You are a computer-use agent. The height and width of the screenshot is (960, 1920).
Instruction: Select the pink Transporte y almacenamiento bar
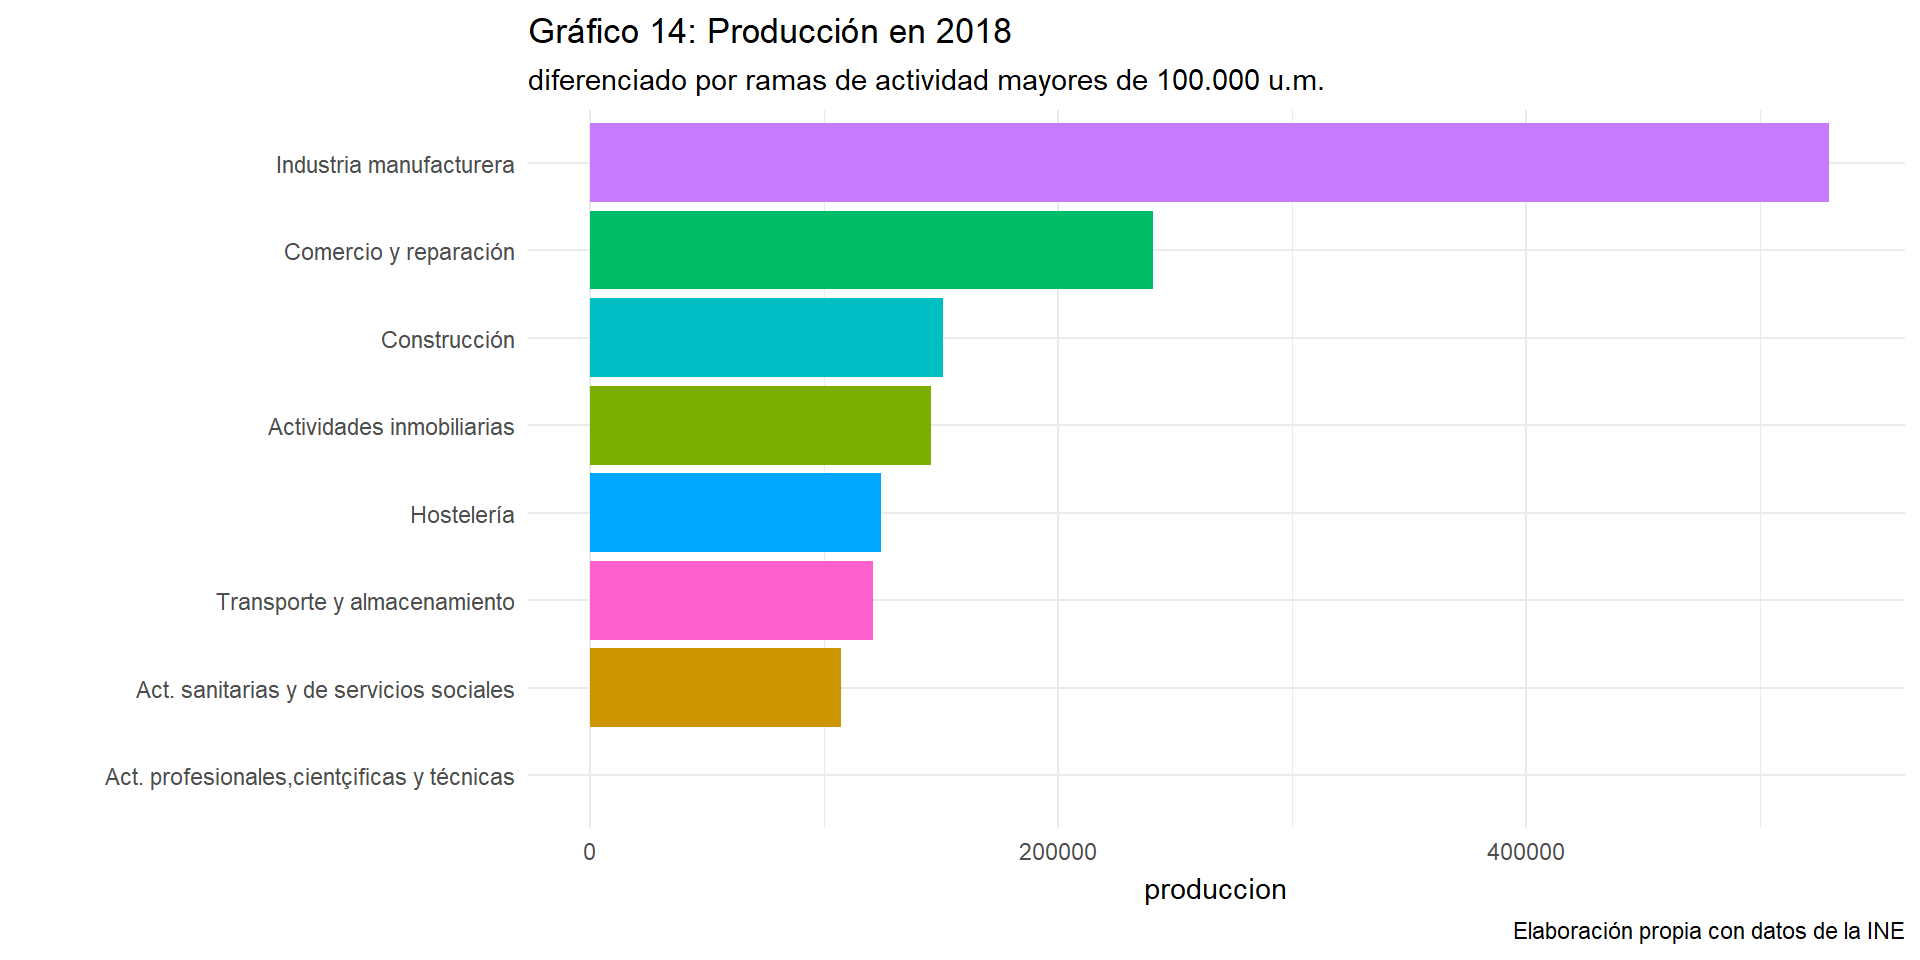click(x=731, y=600)
